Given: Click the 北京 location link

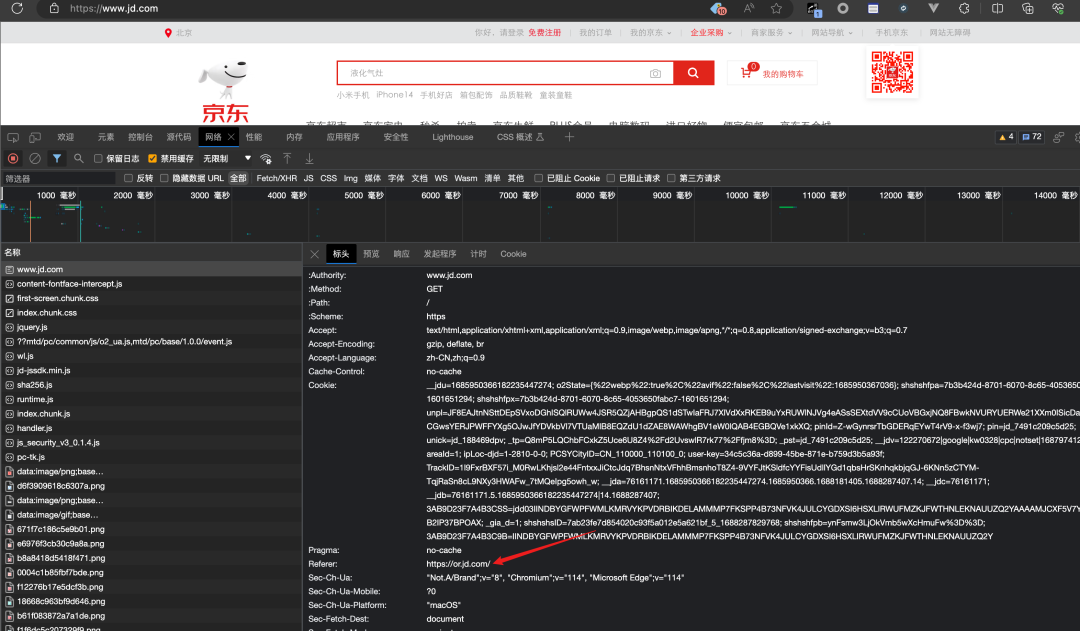Looking at the screenshot, I should [184, 32].
